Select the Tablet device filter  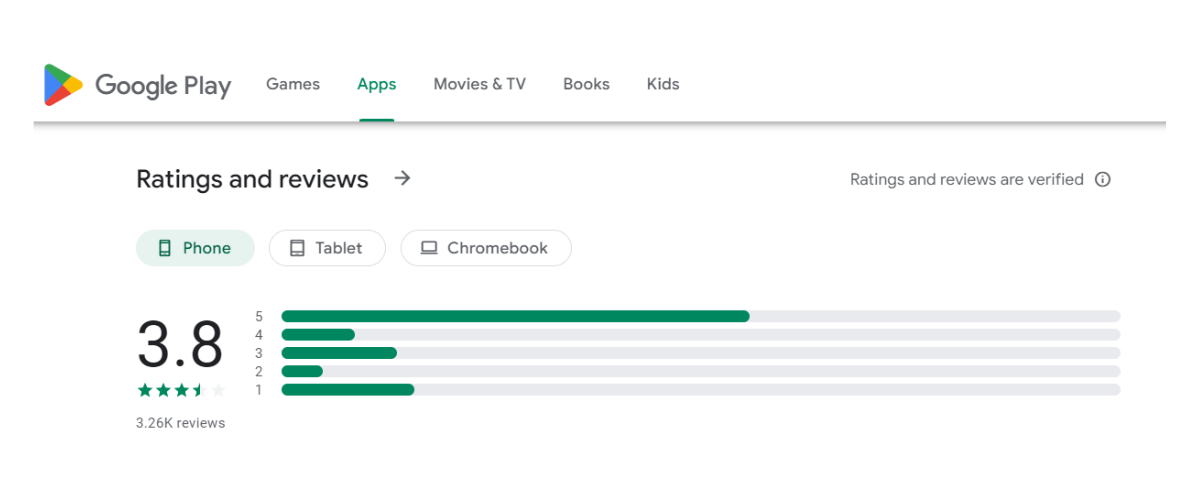click(x=327, y=248)
